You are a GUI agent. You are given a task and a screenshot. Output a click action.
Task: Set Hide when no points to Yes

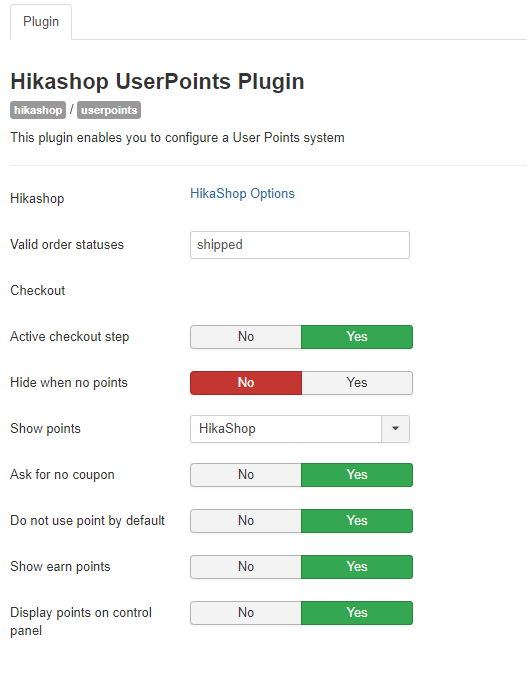(x=357, y=383)
